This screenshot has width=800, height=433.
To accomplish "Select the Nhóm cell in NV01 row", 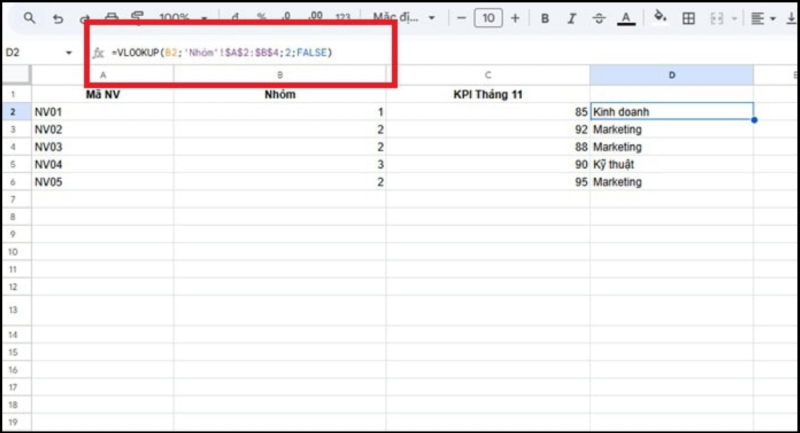I will point(280,112).
